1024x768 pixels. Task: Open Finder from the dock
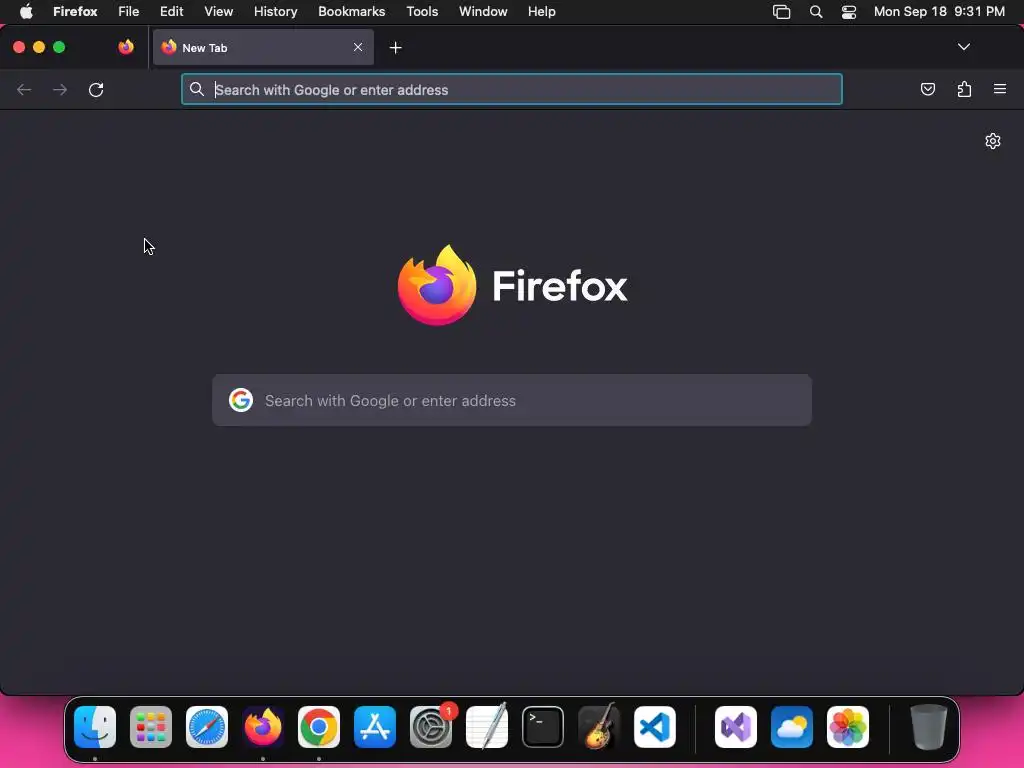pyautogui.click(x=95, y=727)
